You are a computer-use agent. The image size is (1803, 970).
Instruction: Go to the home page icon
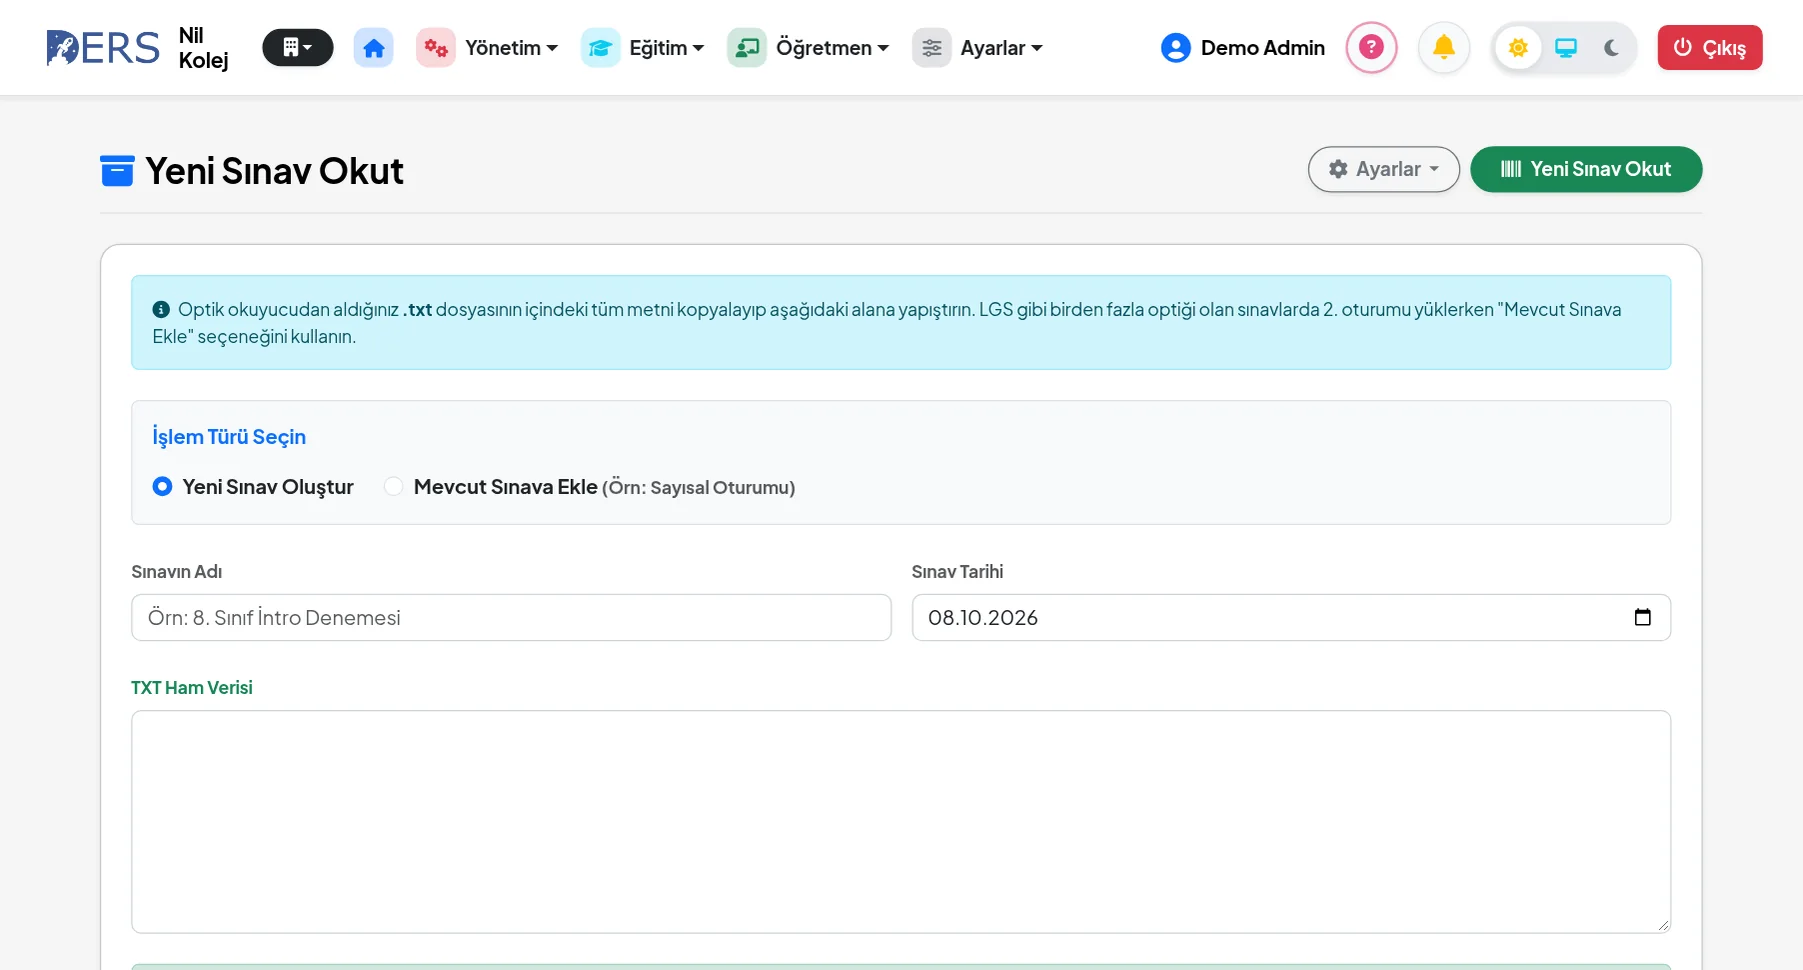click(x=374, y=48)
